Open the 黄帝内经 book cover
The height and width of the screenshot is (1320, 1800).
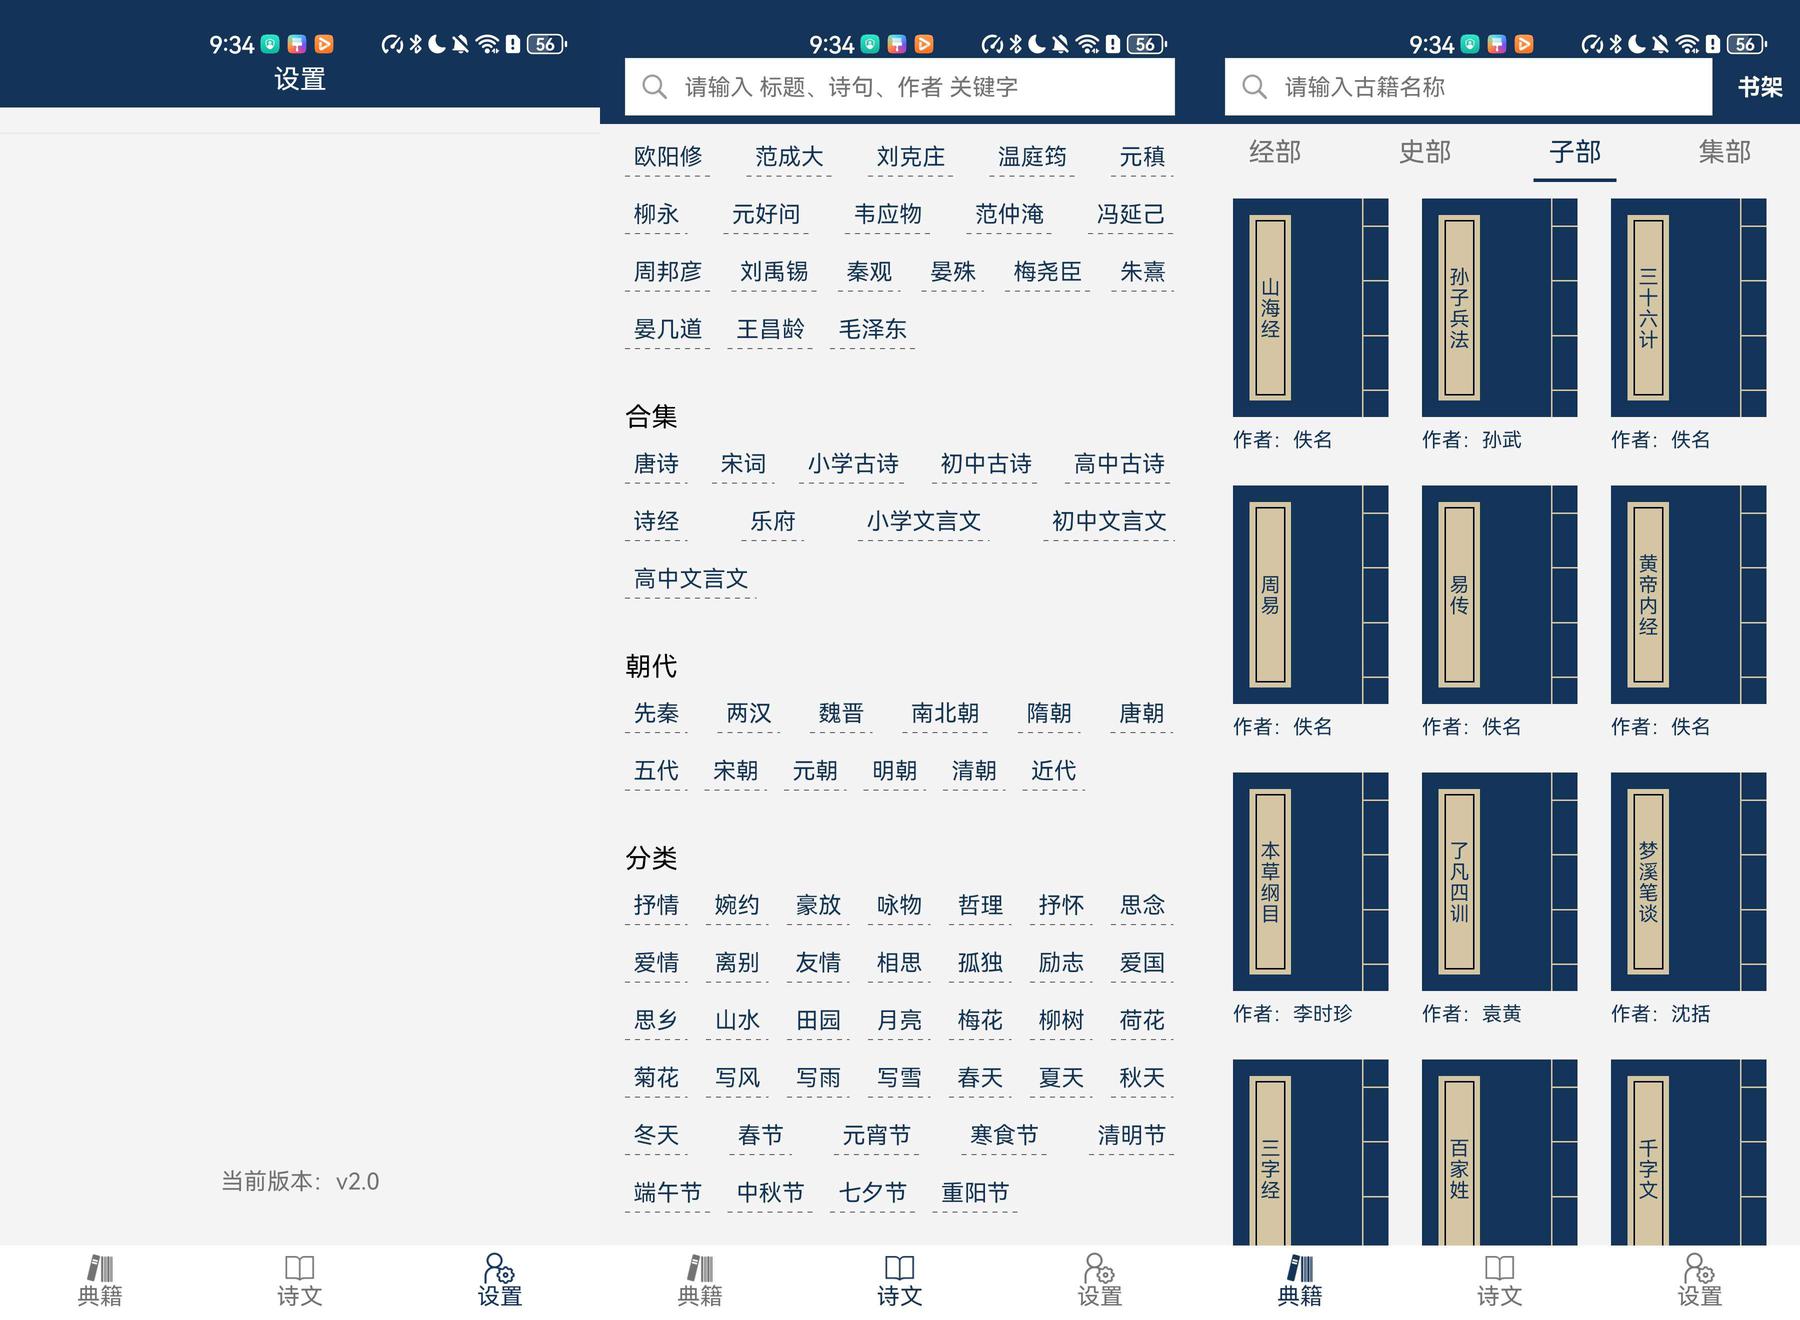[1688, 595]
